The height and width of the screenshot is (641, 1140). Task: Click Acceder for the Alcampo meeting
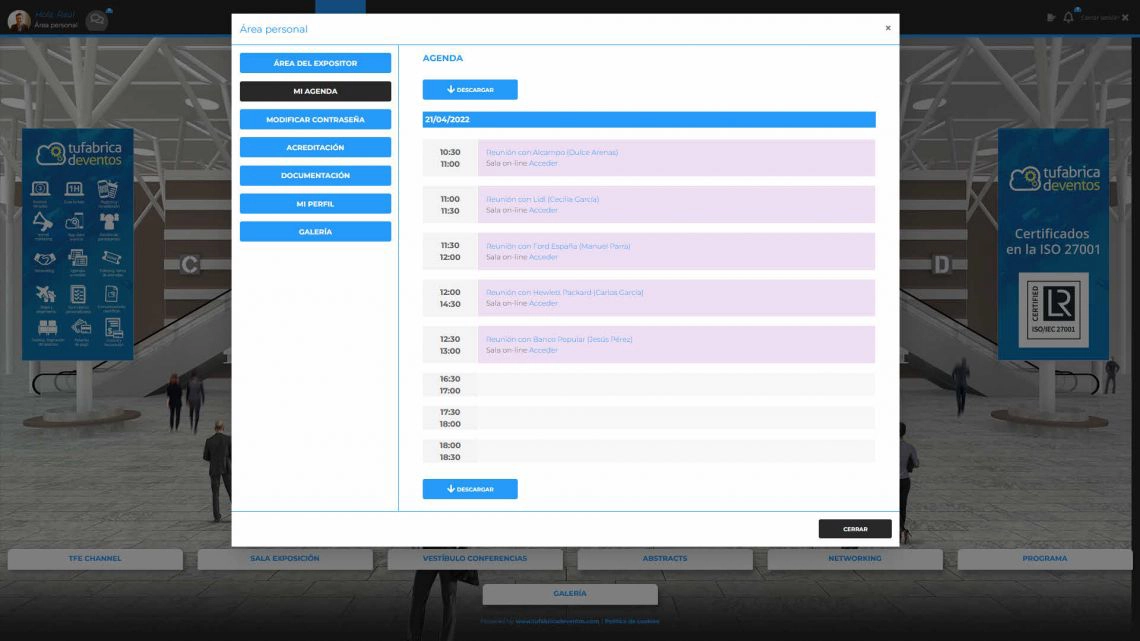point(543,164)
